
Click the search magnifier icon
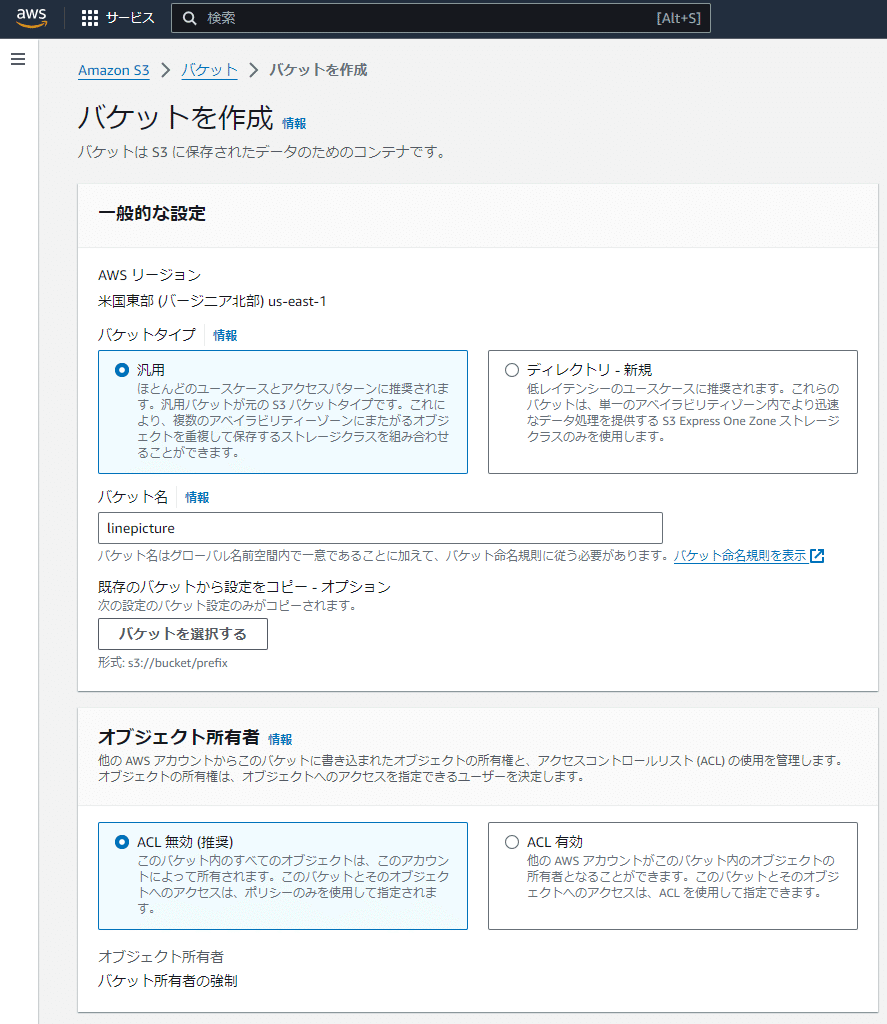[189, 18]
